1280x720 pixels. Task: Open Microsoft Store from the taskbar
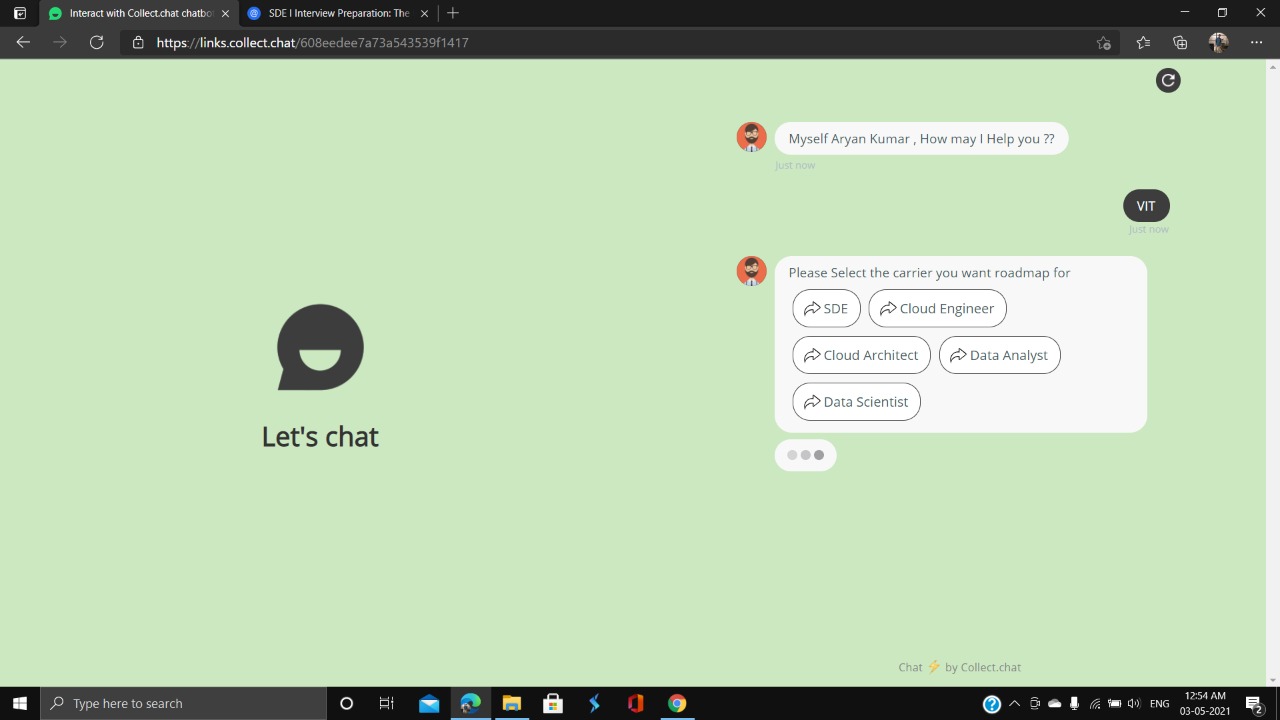coord(553,703)
